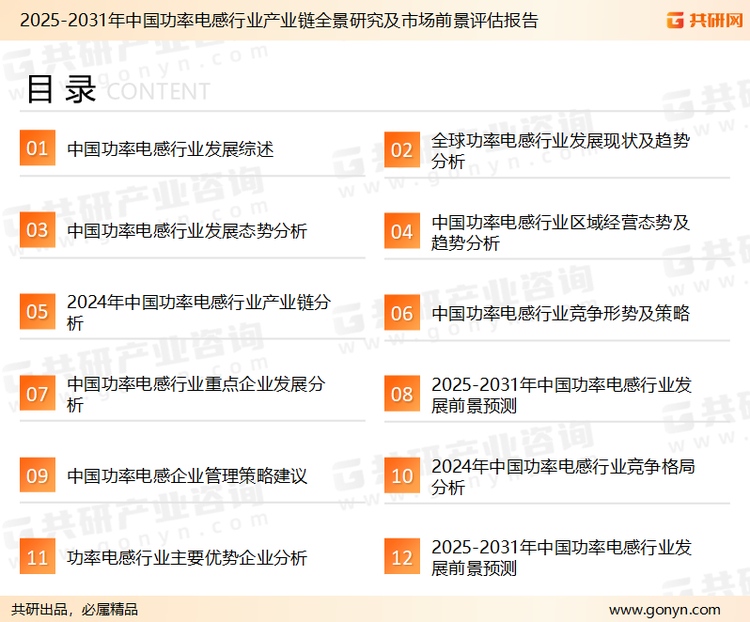
Task: Open chapter 中国功率电感行业竞争形势及策略
Action: pyautogui.click(x=561, y=313)
